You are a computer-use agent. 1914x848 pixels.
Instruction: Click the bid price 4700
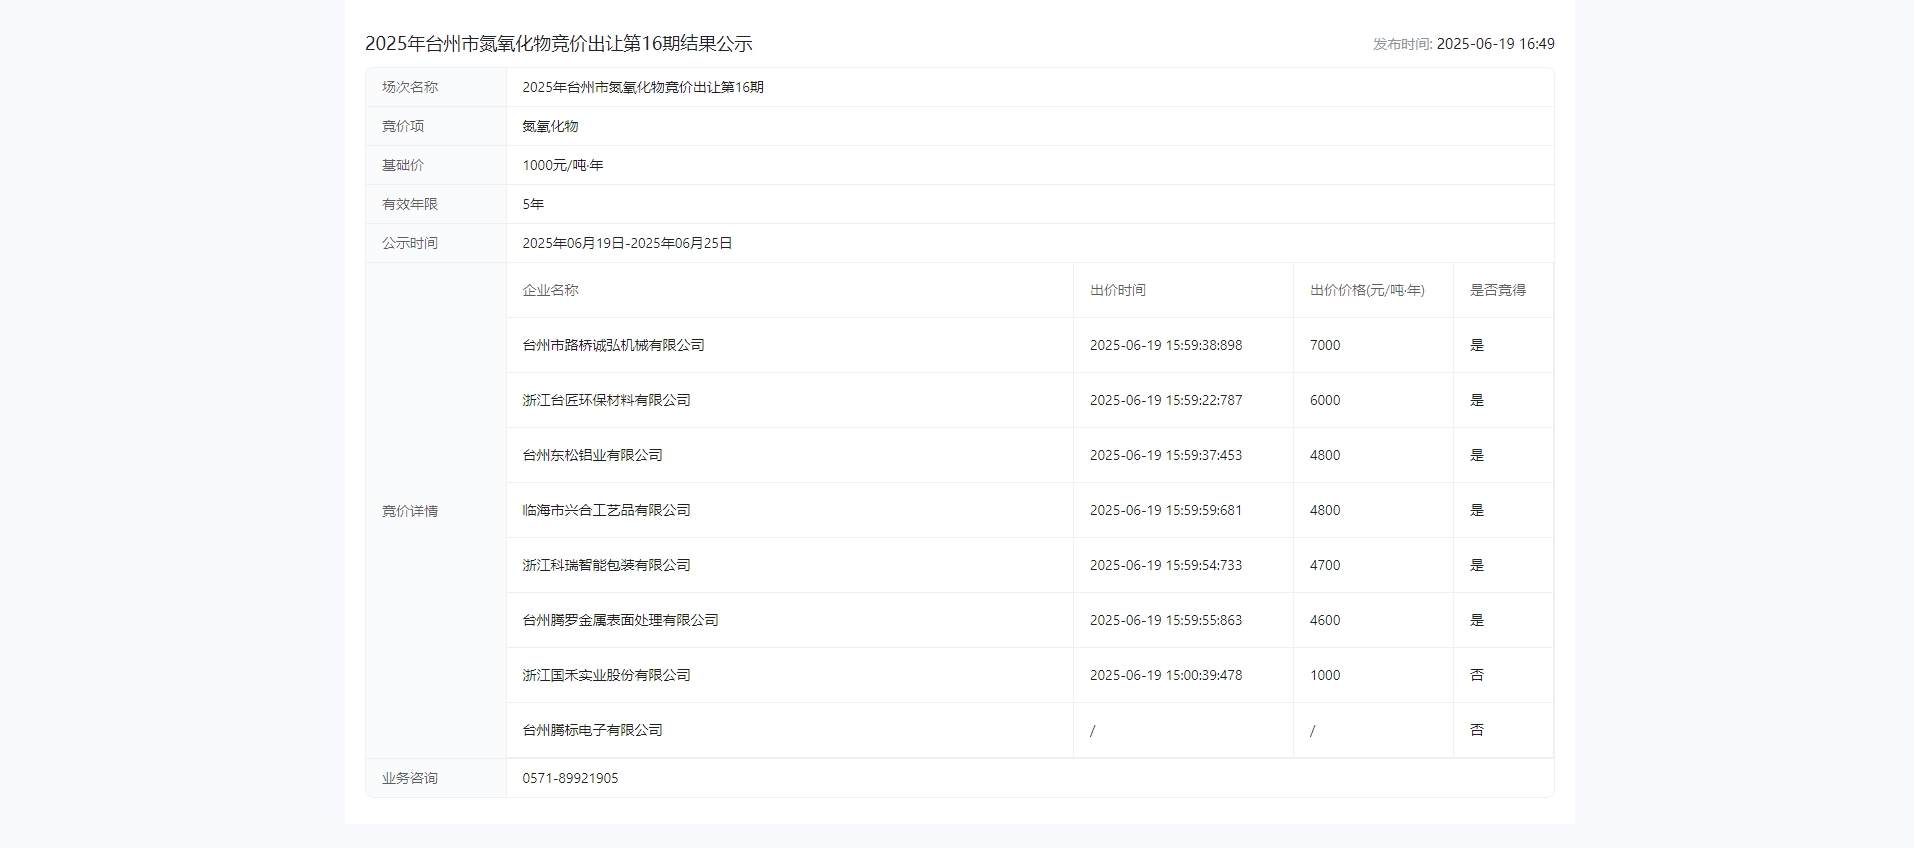click(1325, 565)
